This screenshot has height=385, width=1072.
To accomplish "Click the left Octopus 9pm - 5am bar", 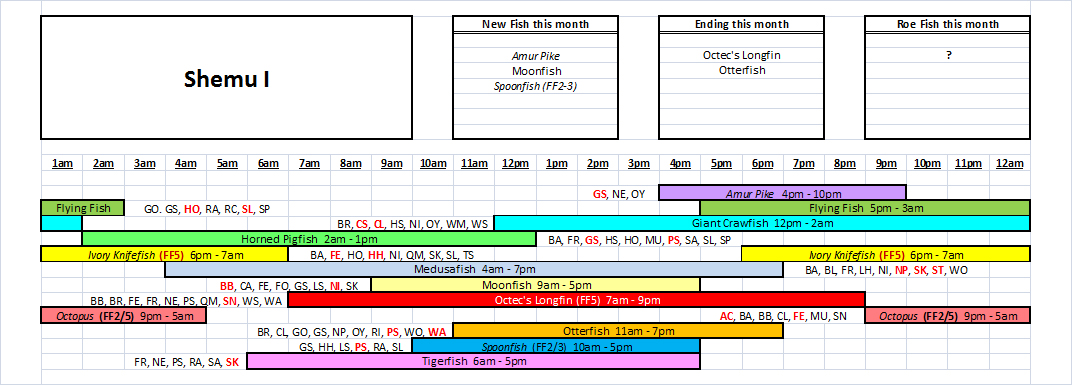I will pyautogui.click(x=123, y=315).
